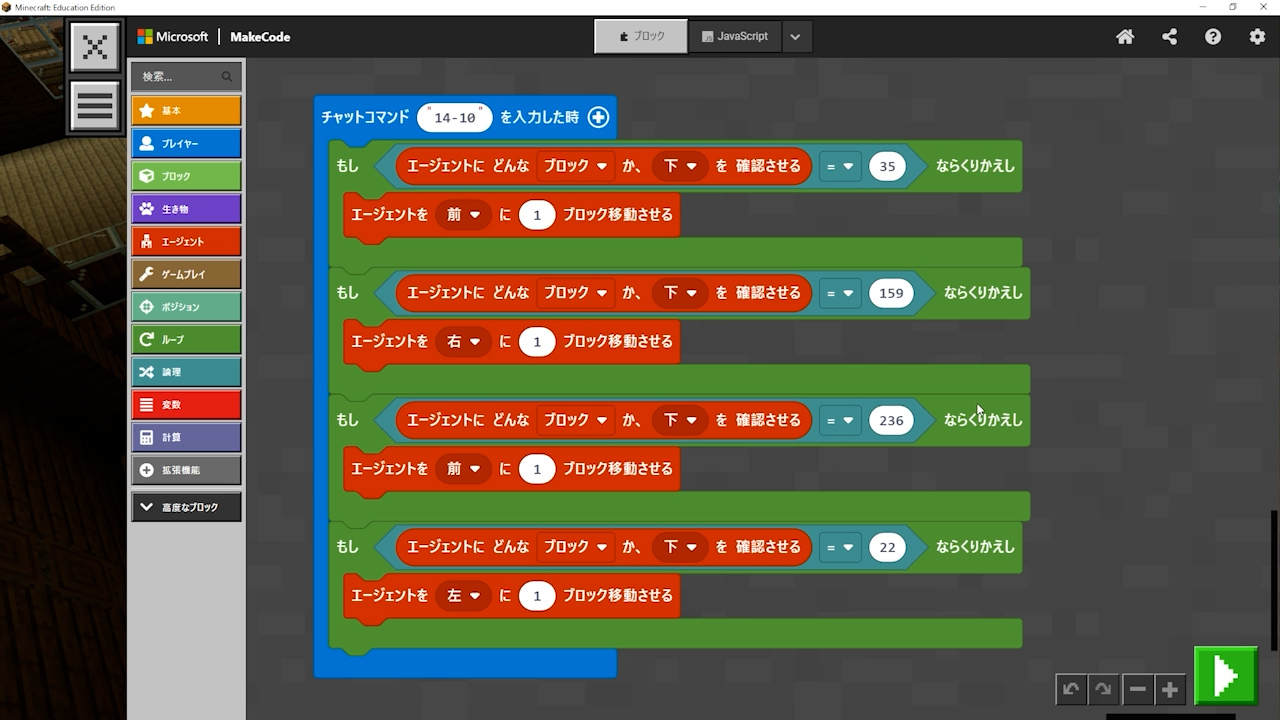Expand the language dropdown next to JavaScript

tap(795, 37)
